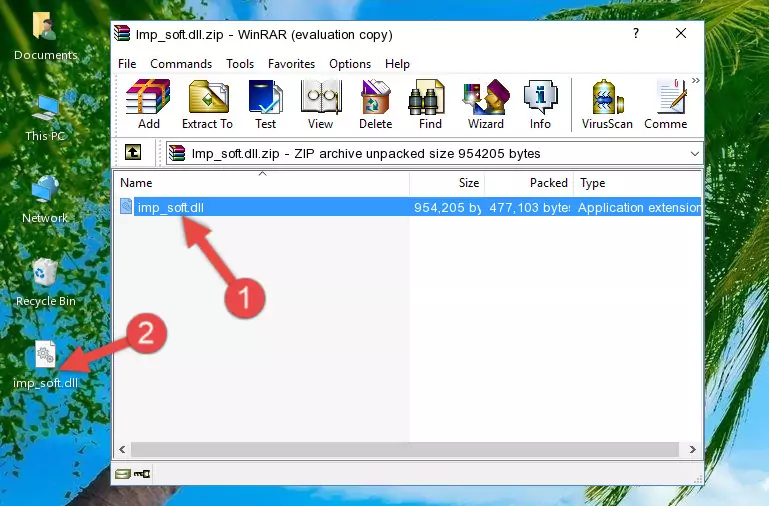Click the Info toolbar icon
769x506 pixels.
click(x=540, y=104)
